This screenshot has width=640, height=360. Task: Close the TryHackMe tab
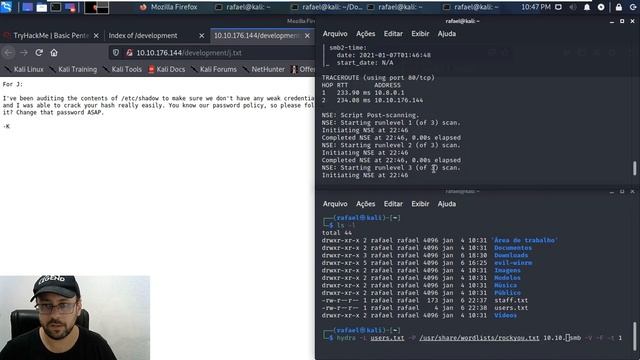pyautogui.click(x=96, y=36)
